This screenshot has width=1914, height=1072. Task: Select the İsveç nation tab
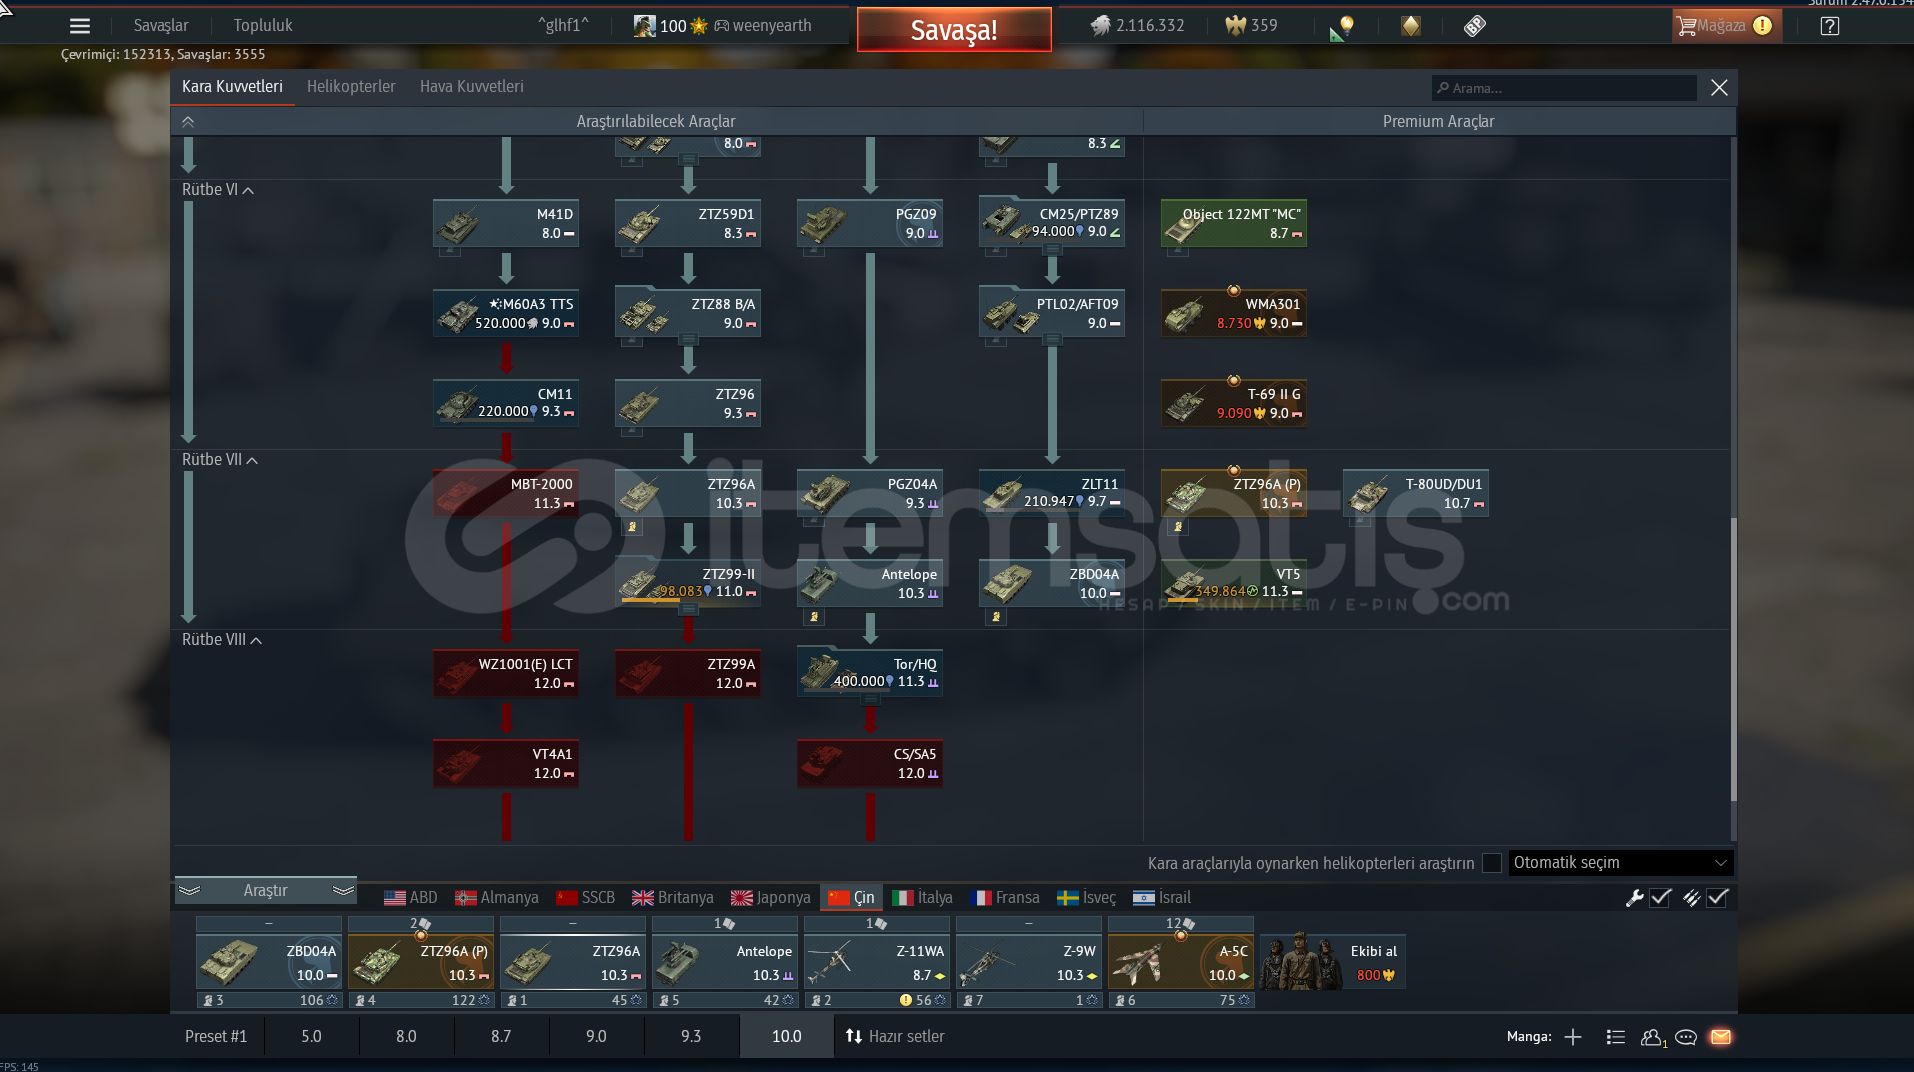click(1086, 898)
